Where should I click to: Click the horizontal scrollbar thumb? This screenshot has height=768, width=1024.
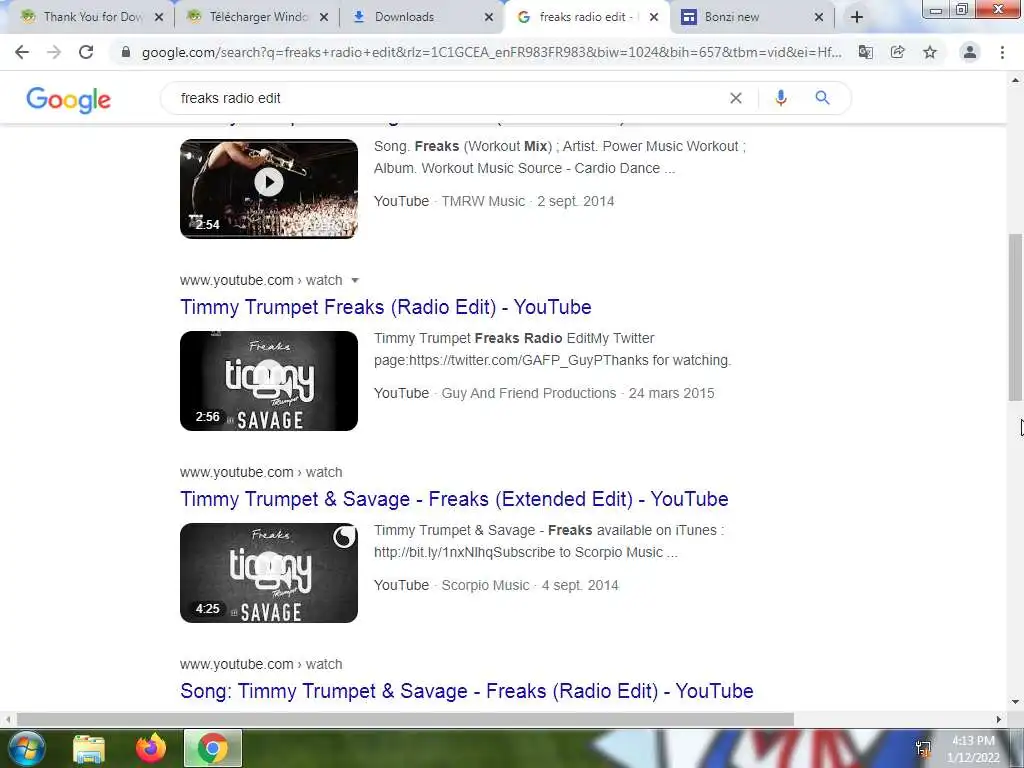click(405, 719)
